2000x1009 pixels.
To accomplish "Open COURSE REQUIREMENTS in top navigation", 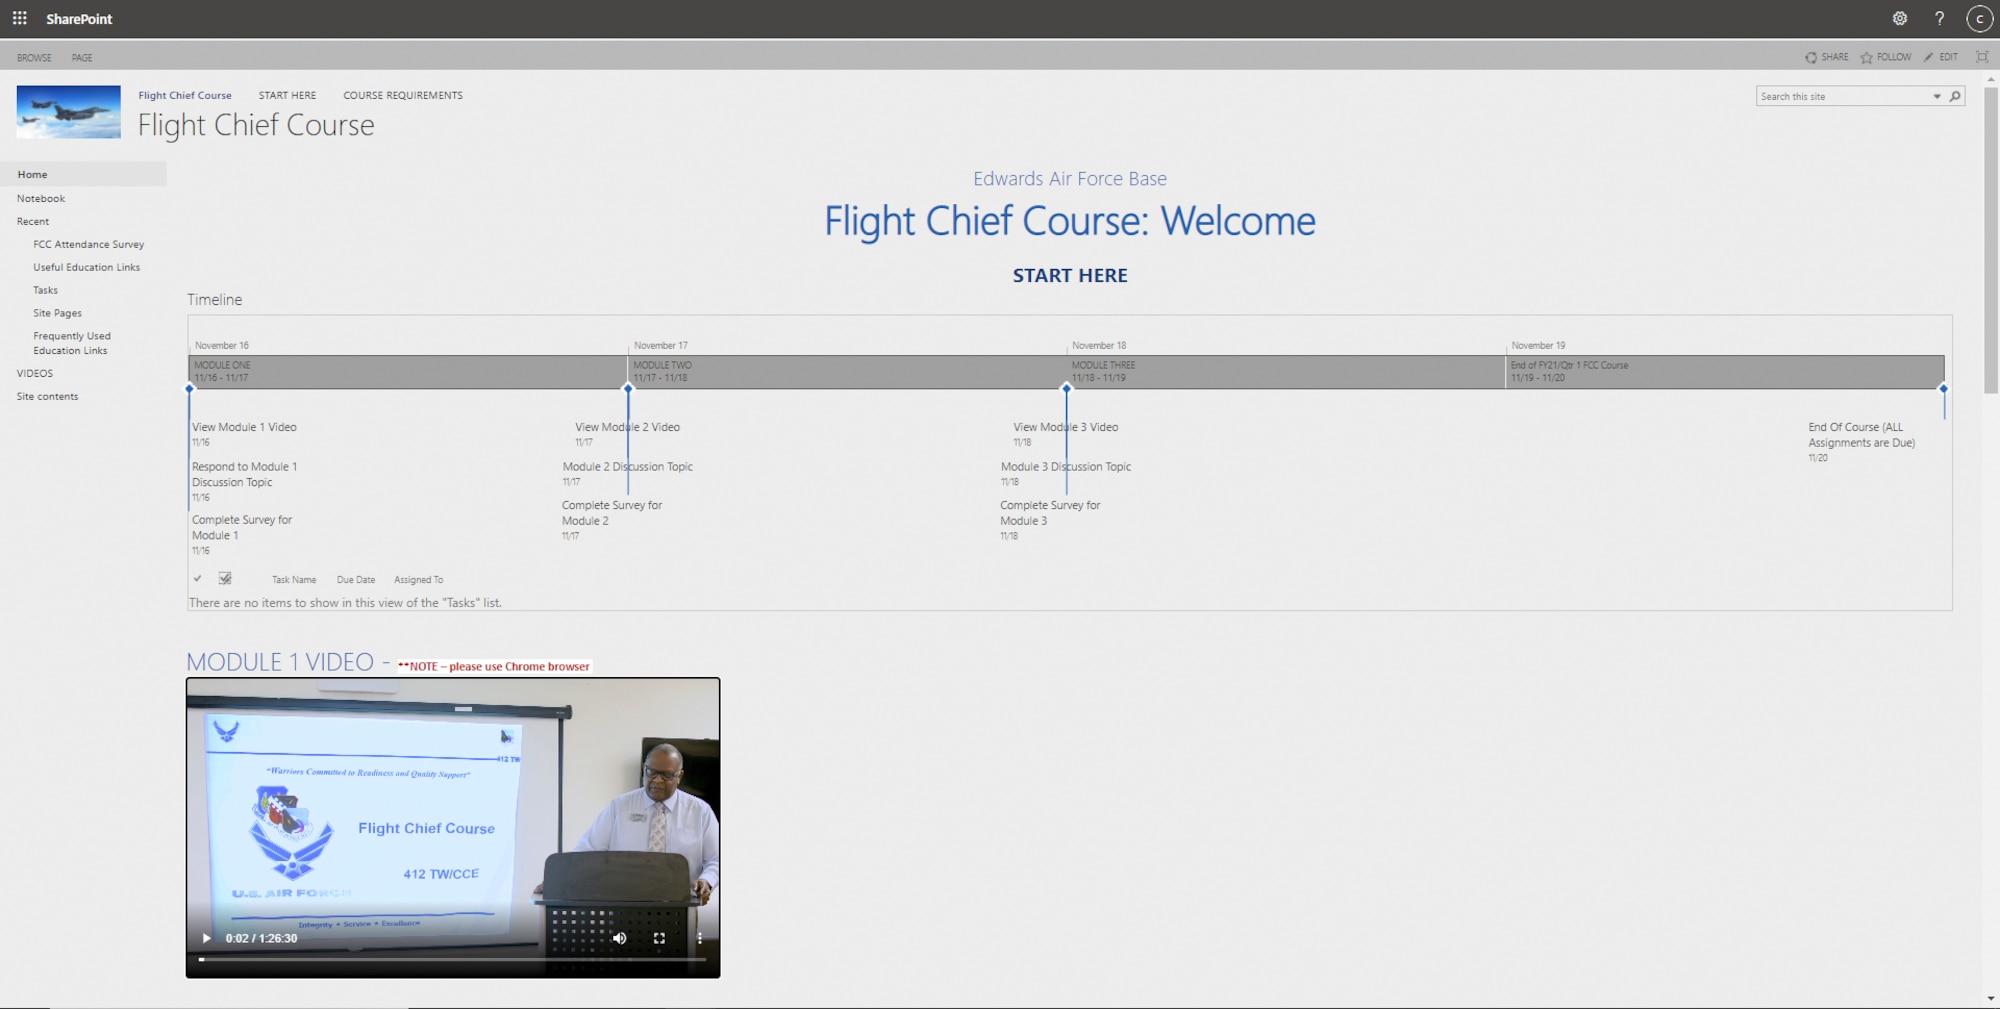I will pyautogui.click(x=402, y=95).
